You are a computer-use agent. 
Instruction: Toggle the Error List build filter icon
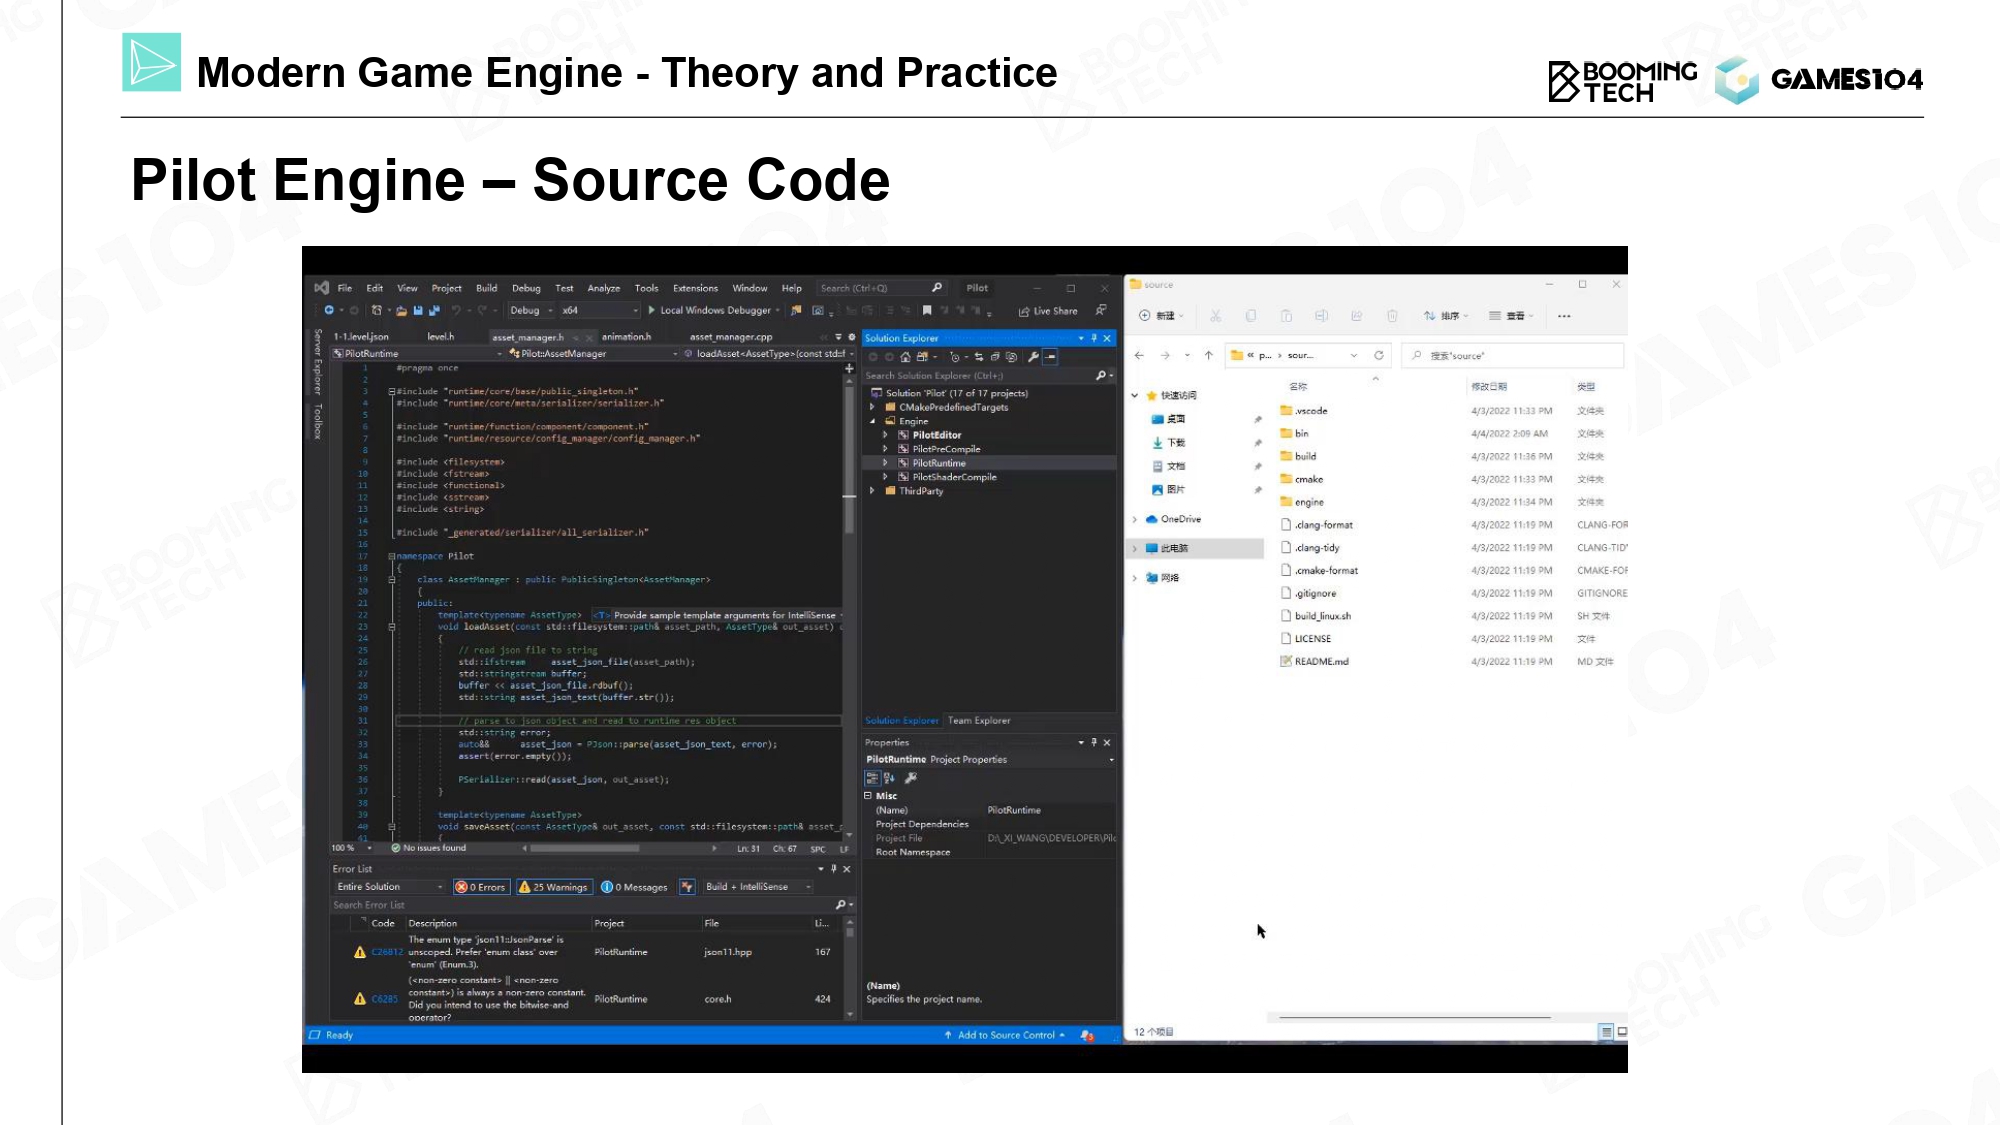coord(687,887)
